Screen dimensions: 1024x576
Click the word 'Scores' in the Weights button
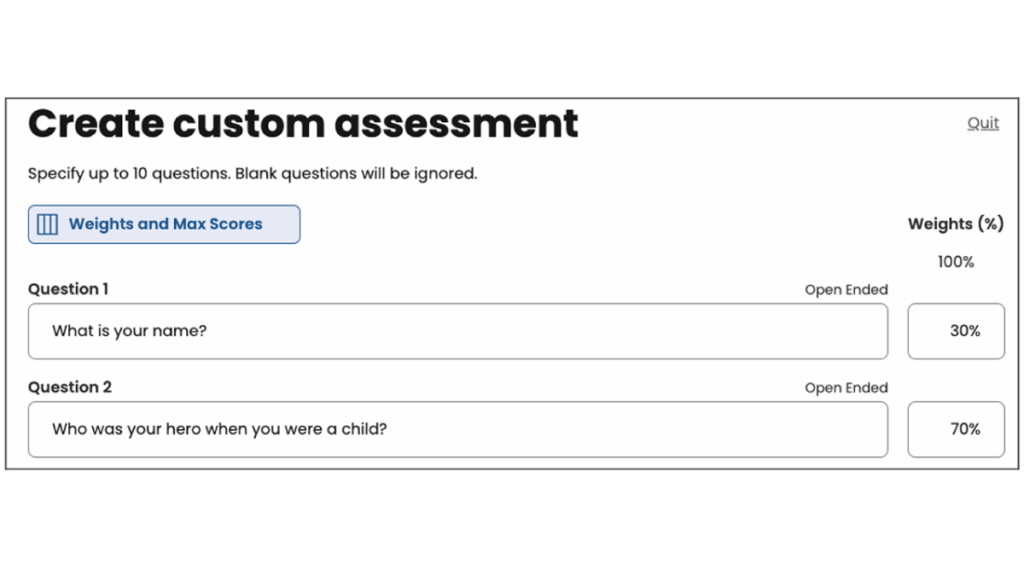(236, 224)
